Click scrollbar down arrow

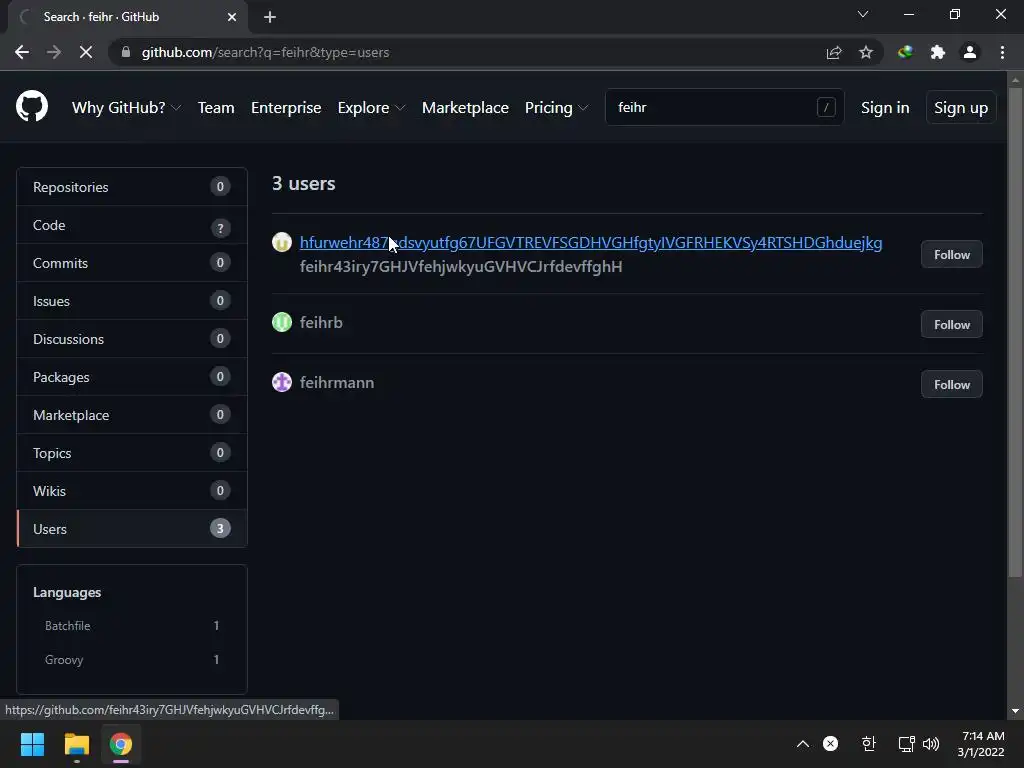1015,711
